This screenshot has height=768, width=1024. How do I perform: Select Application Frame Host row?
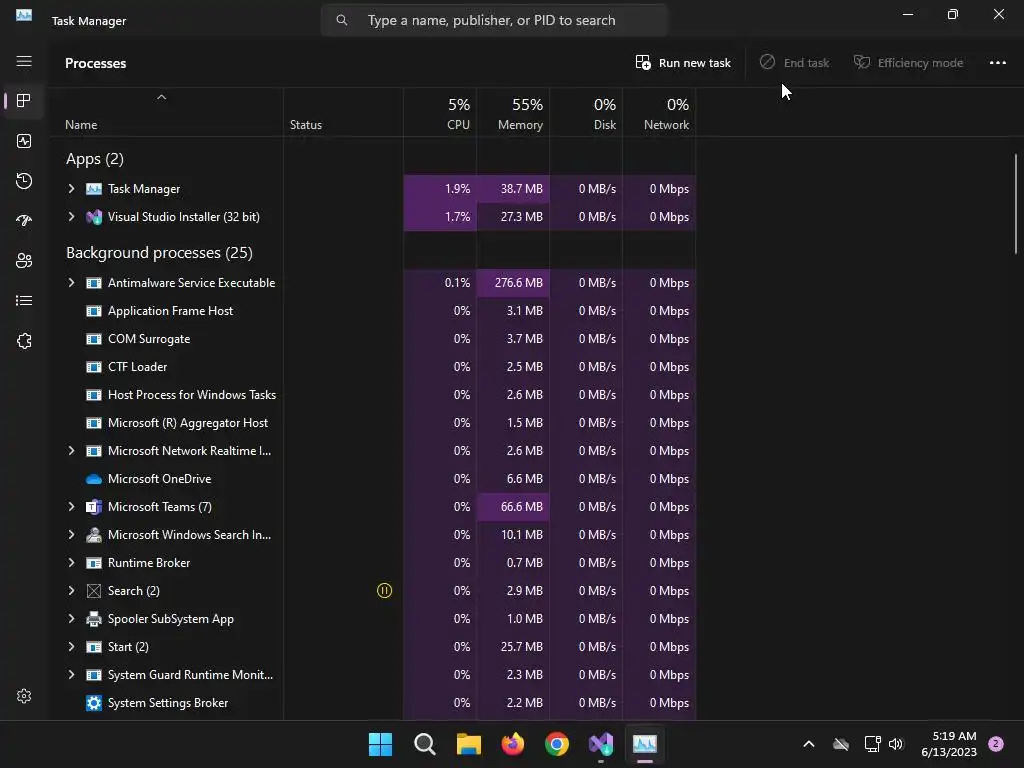point(374,311)
